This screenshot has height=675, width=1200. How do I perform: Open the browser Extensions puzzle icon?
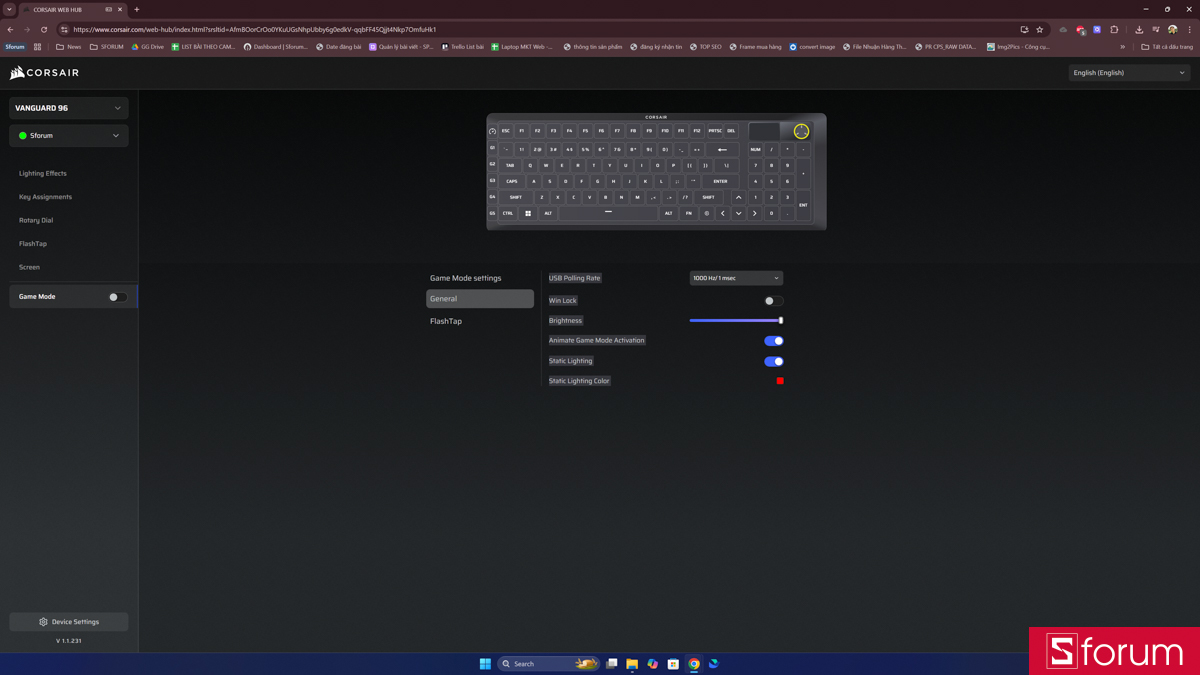pos(1114,30)
